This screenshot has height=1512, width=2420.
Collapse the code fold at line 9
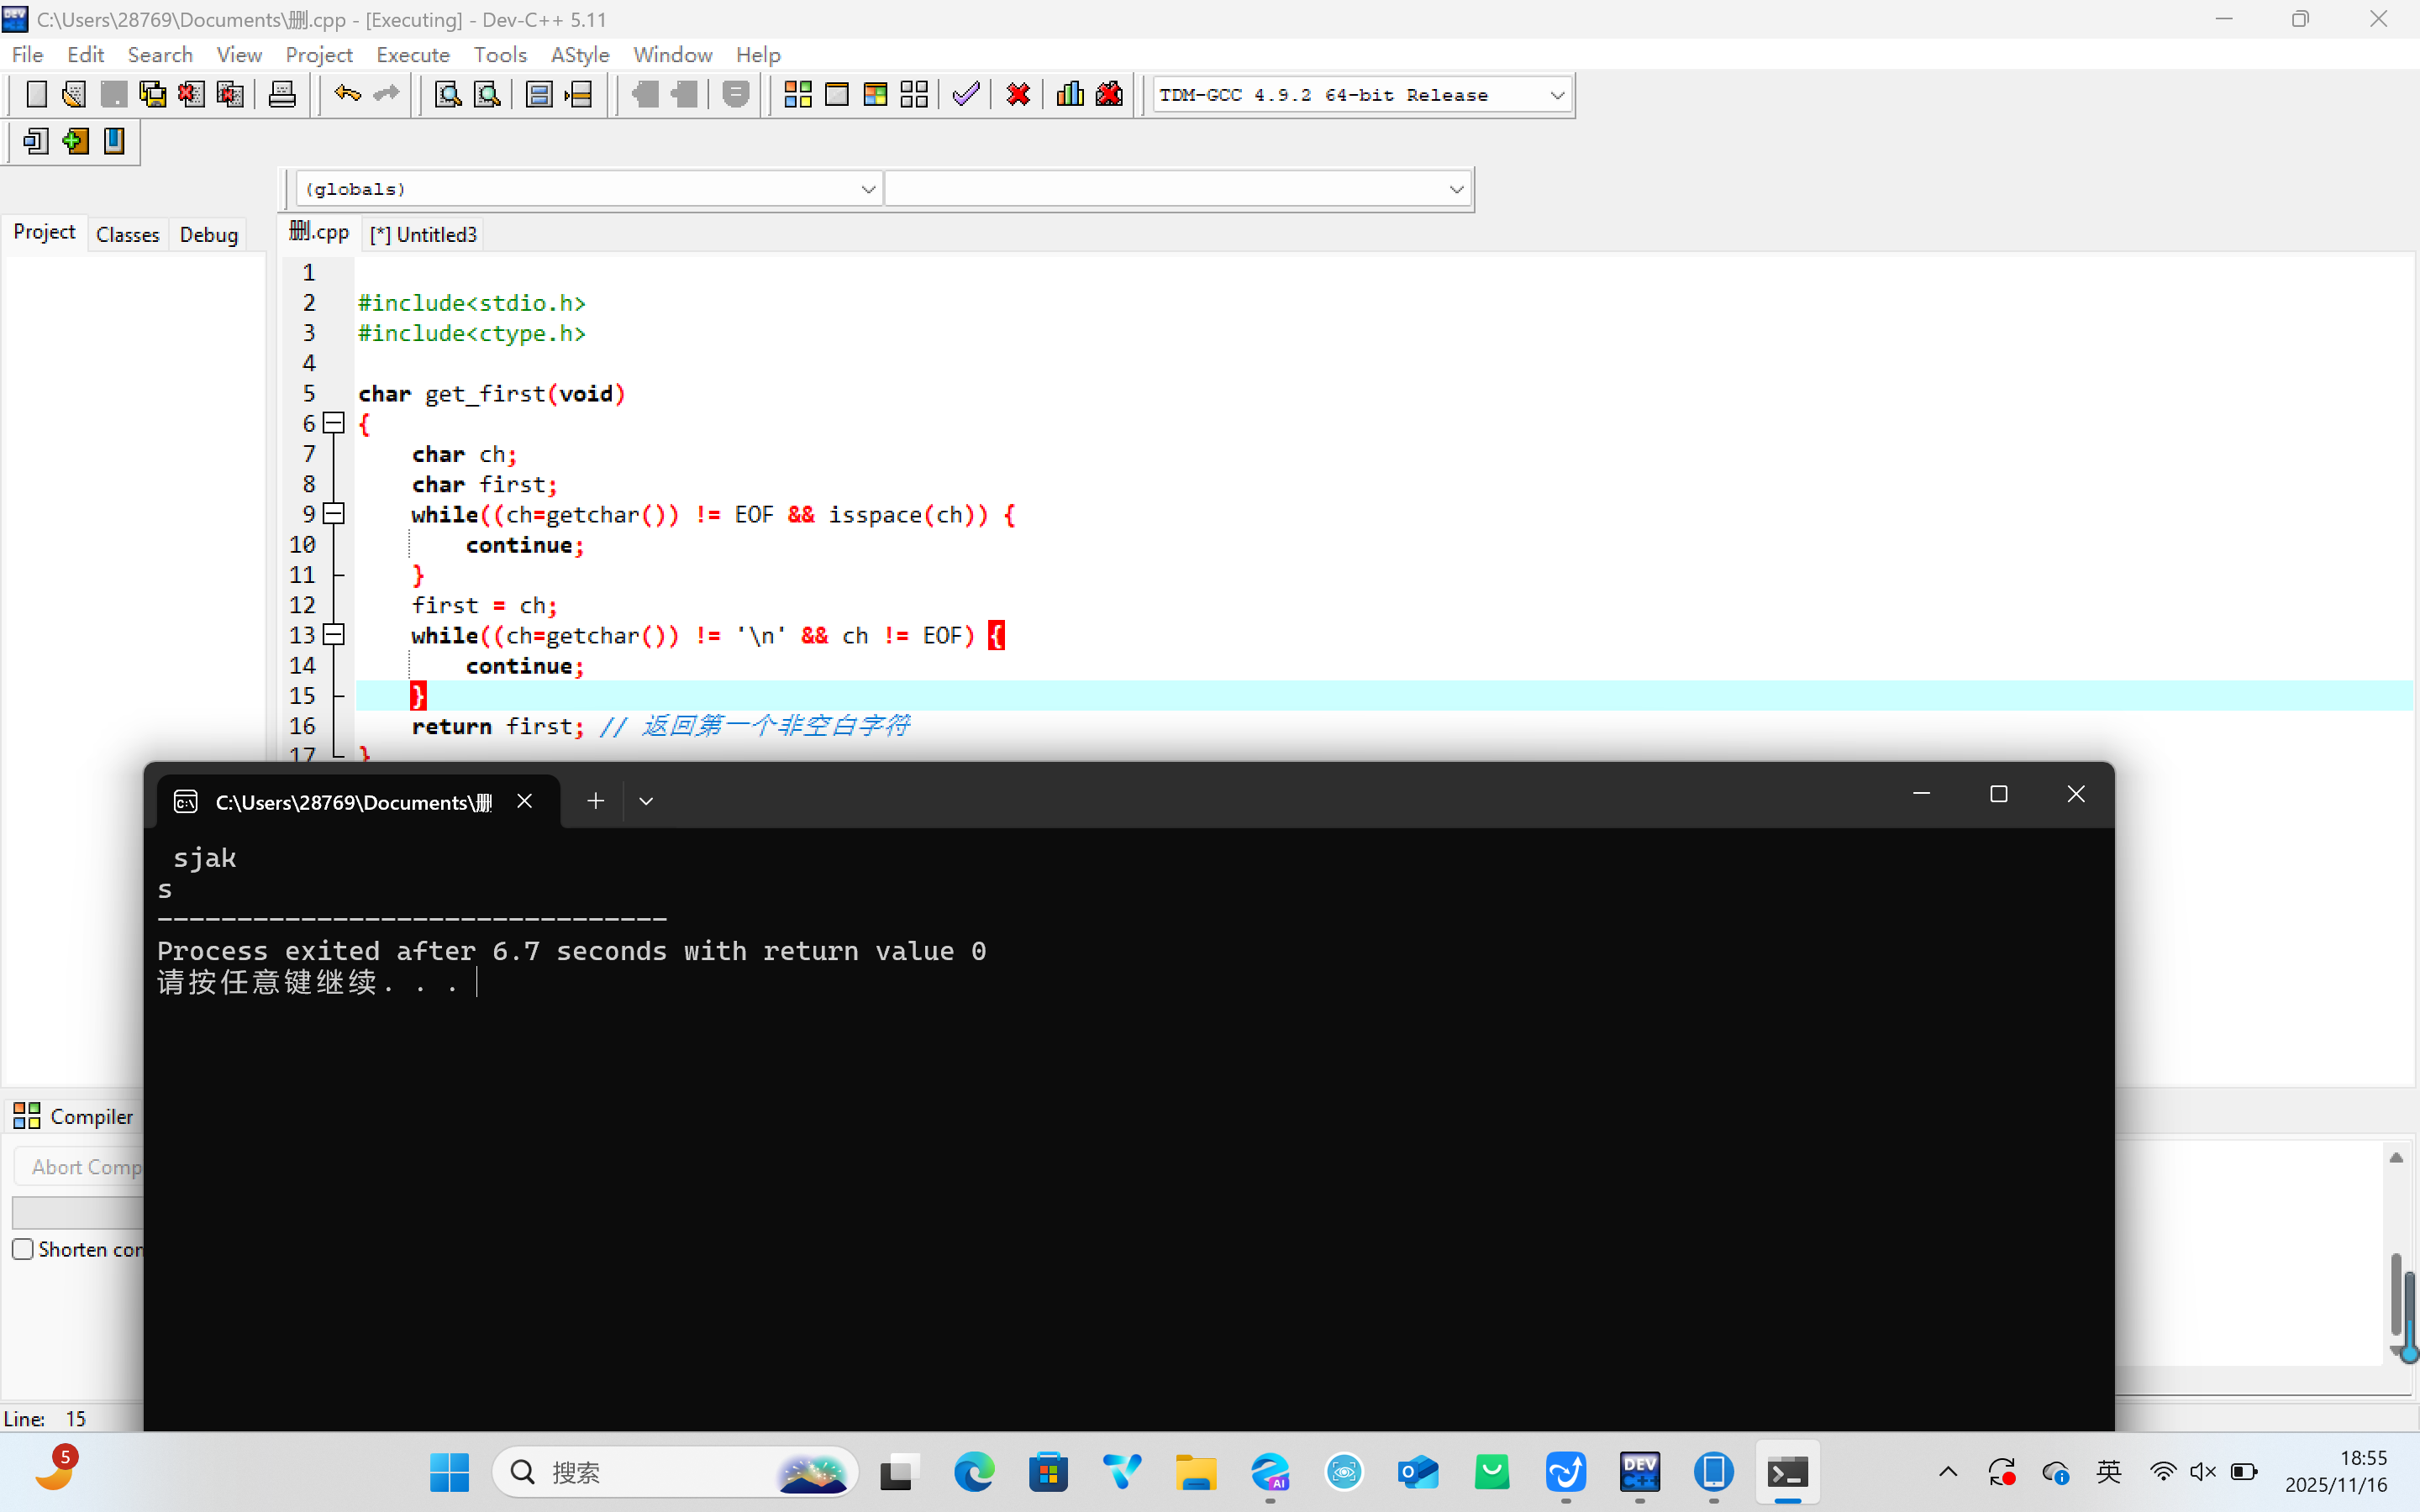pyautogui.click(x=334, y=513)
